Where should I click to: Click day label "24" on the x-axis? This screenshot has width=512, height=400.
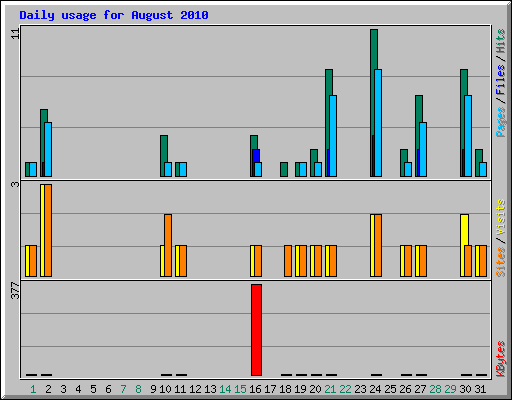coord(375,389)
